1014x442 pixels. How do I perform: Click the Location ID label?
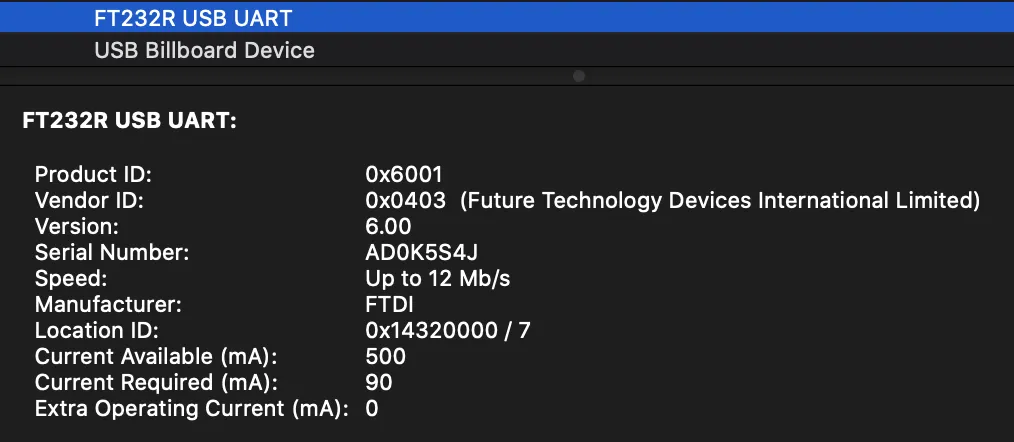(x=97, y=331)
